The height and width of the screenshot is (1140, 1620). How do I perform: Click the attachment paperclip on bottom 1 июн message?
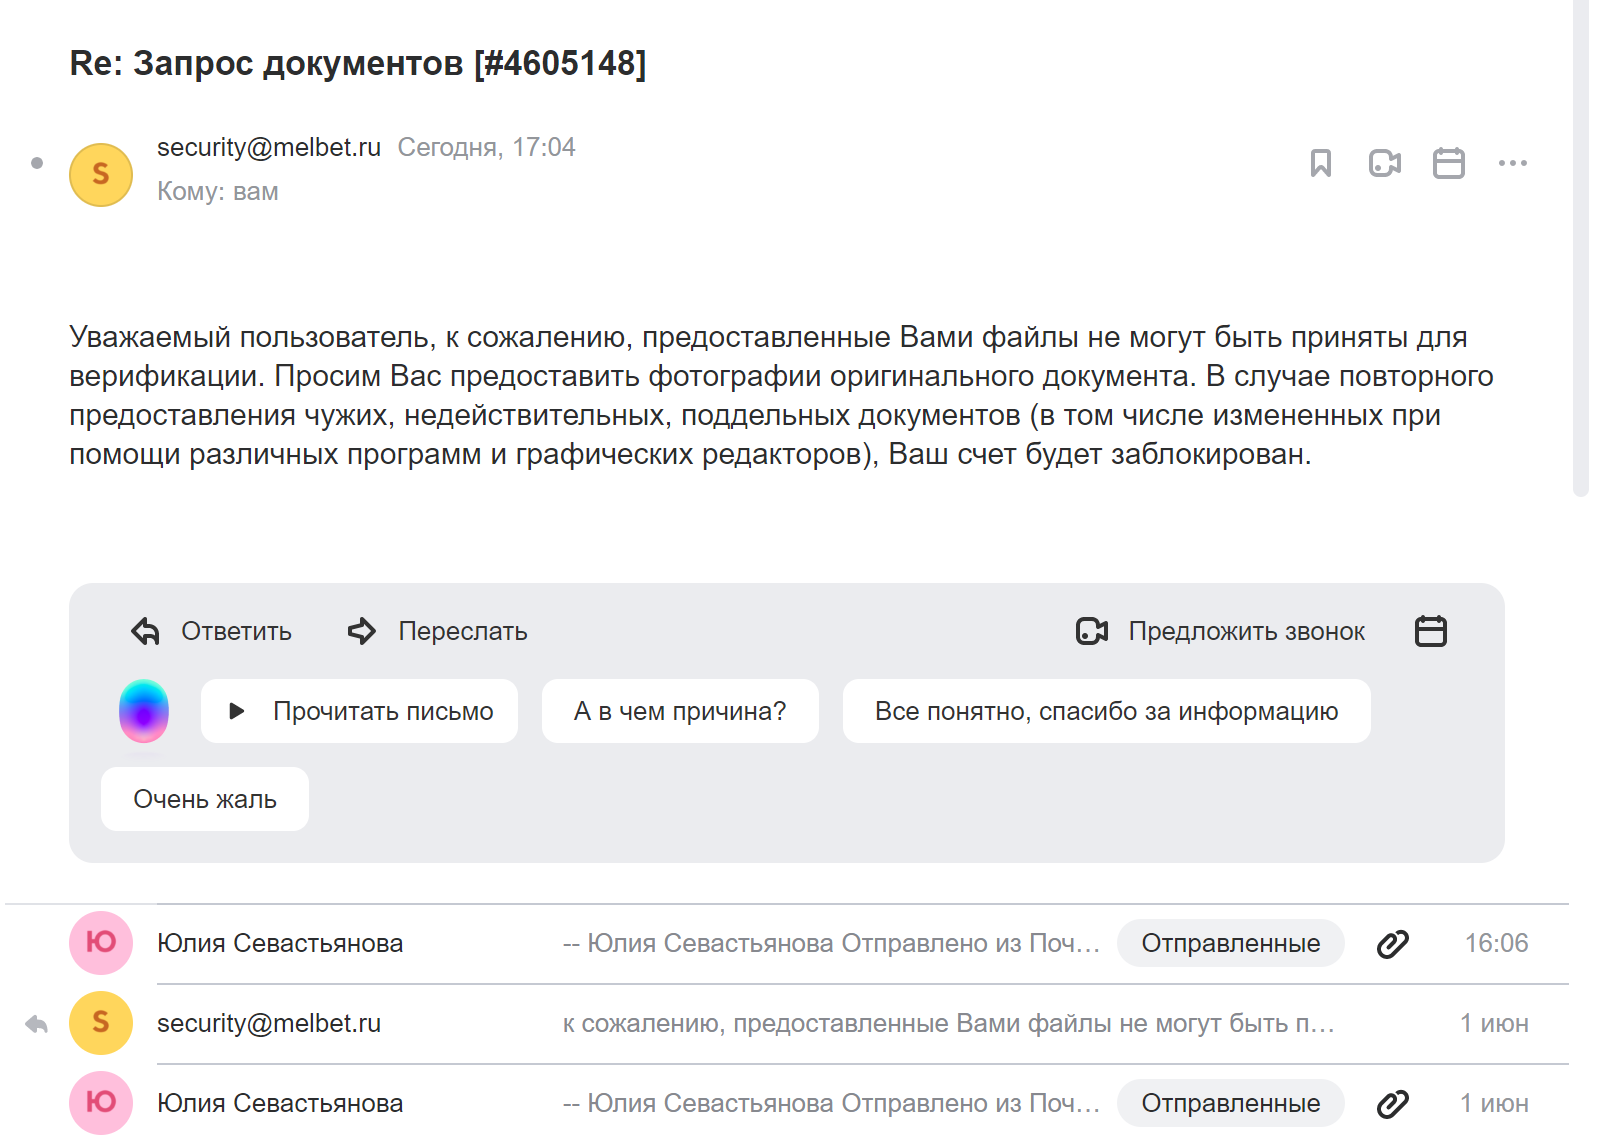point(1393,1103)
